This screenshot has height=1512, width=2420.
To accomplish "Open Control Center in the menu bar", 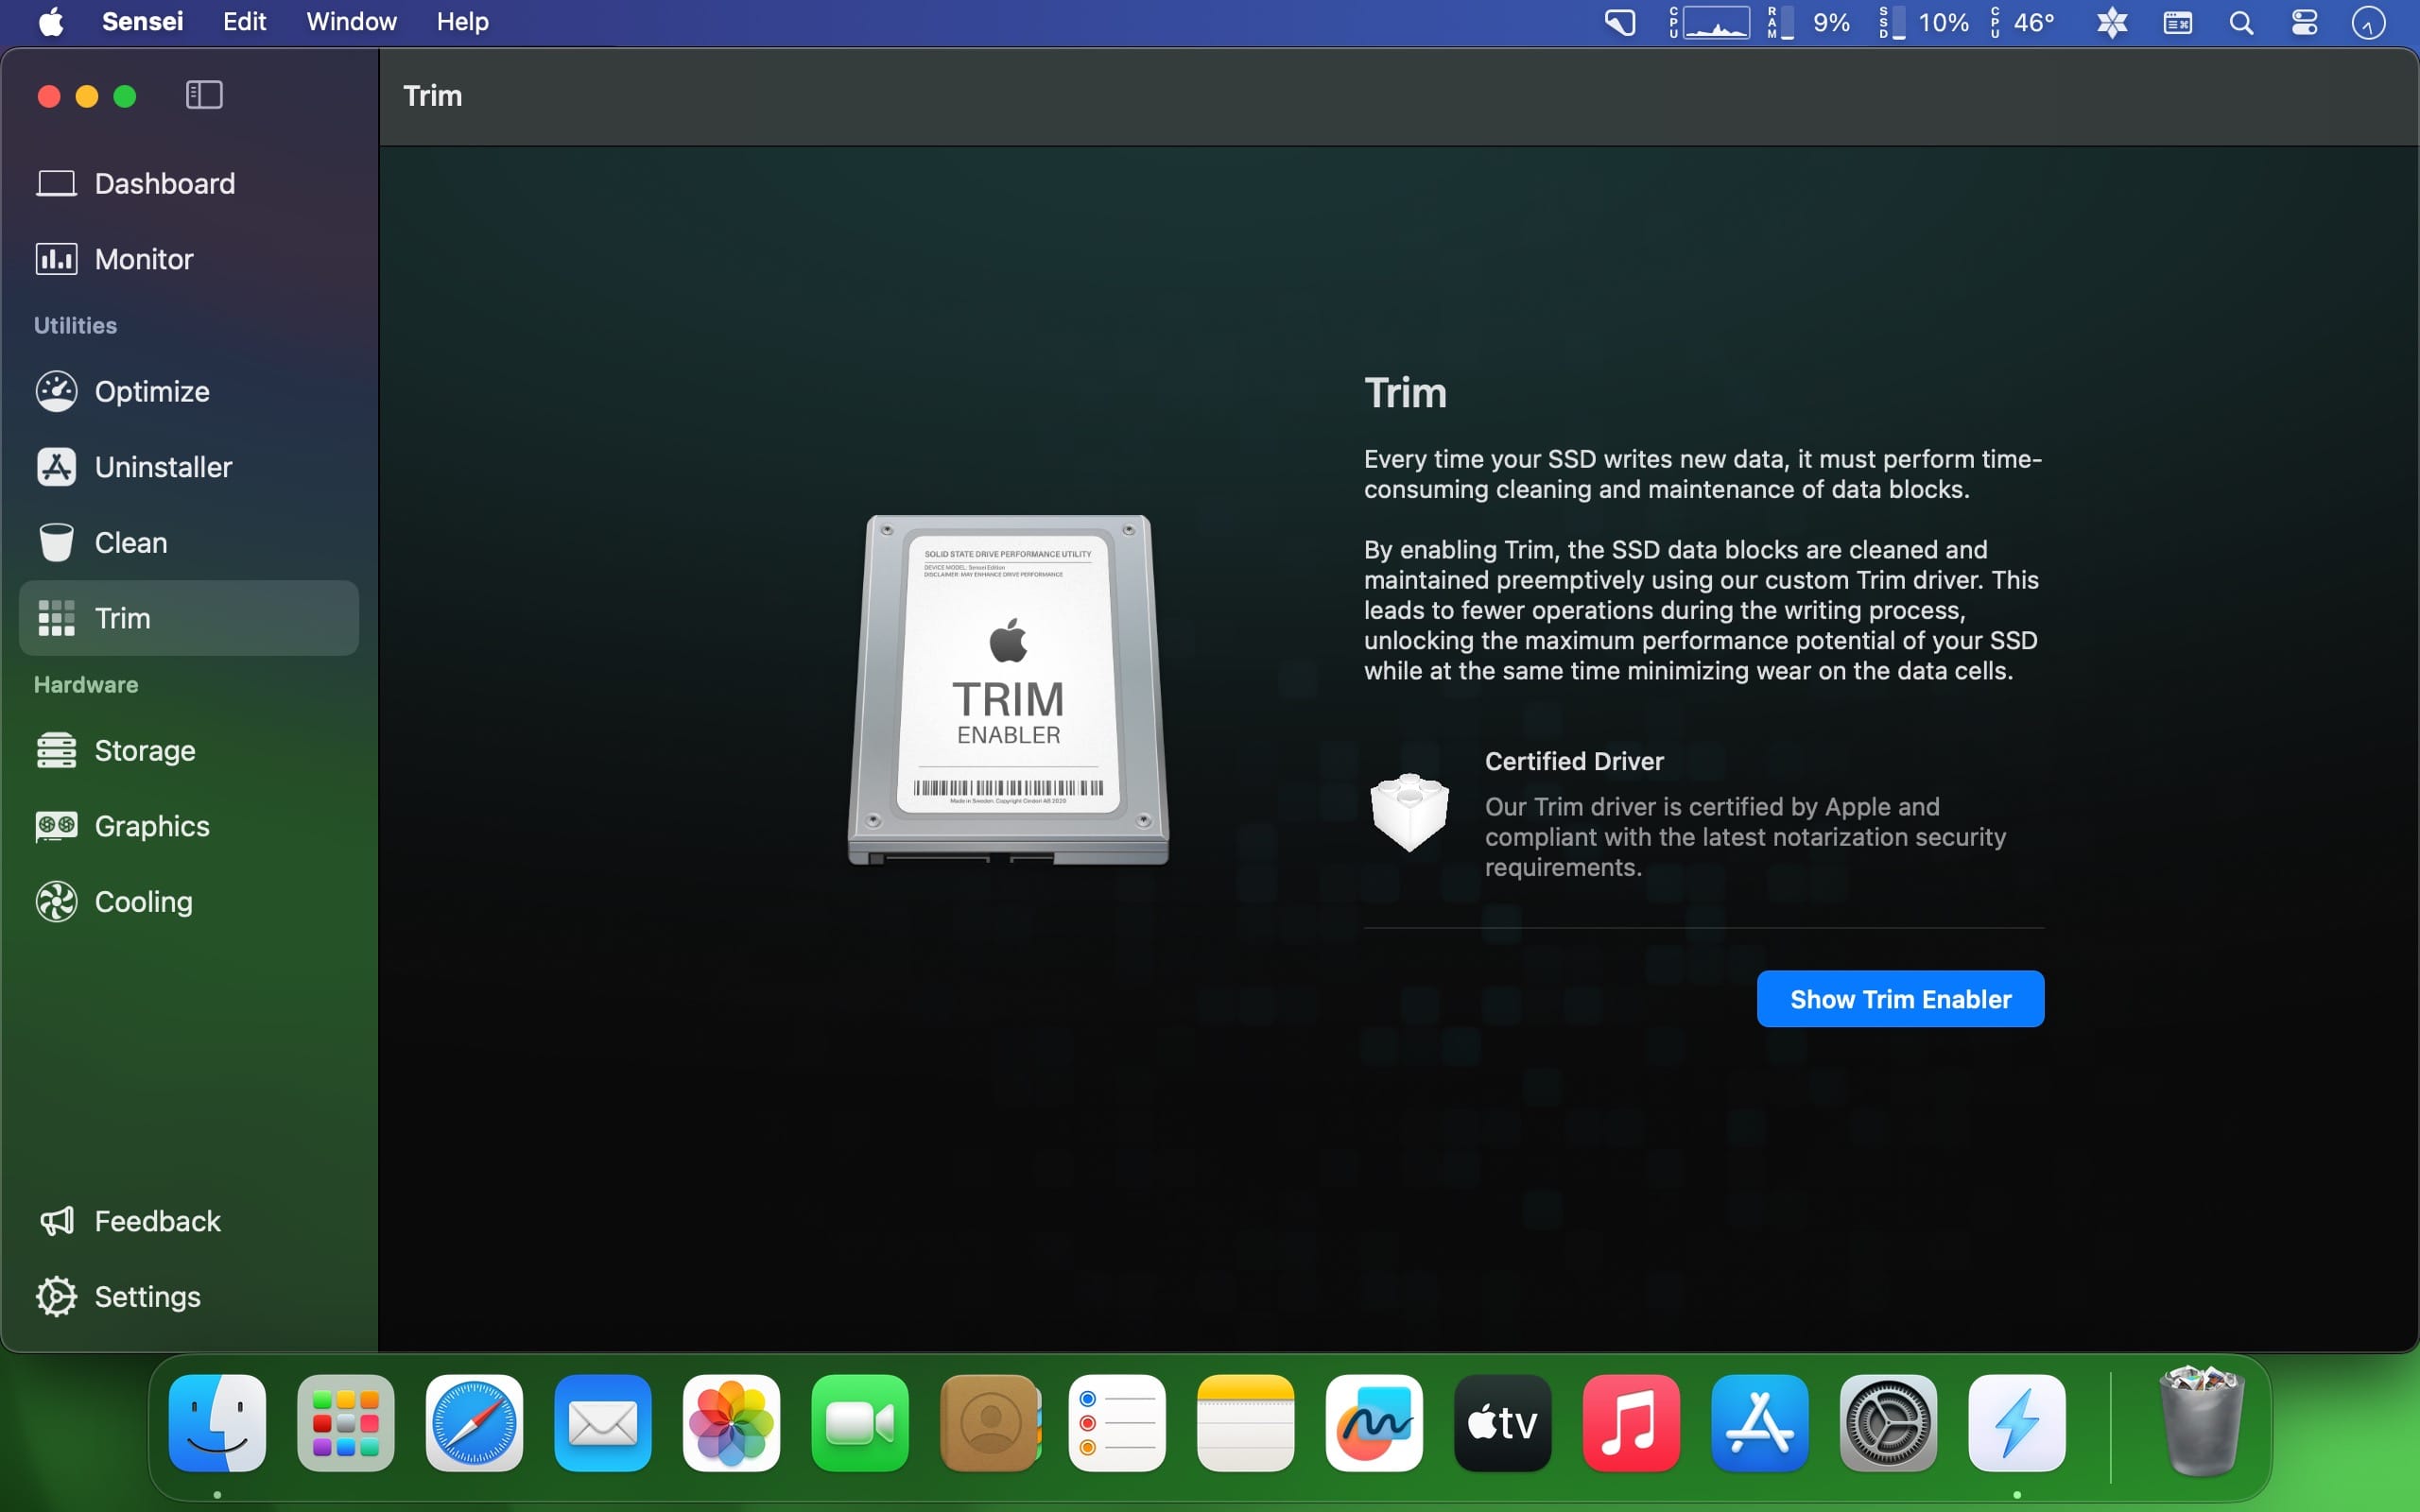I will [x=2304, y=22].
